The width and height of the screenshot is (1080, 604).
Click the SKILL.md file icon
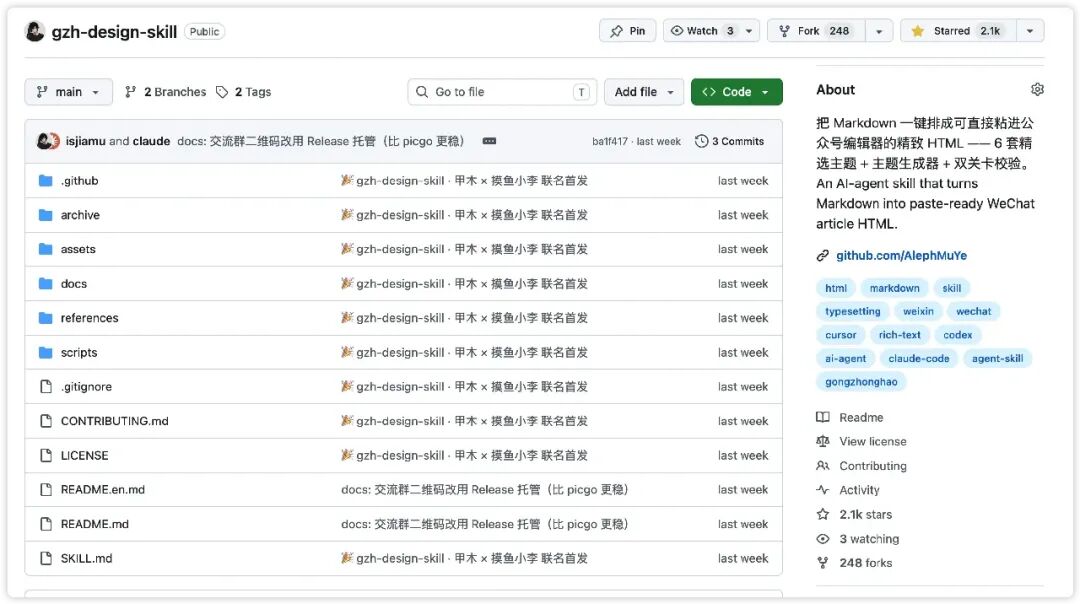[x=45, y=559]
